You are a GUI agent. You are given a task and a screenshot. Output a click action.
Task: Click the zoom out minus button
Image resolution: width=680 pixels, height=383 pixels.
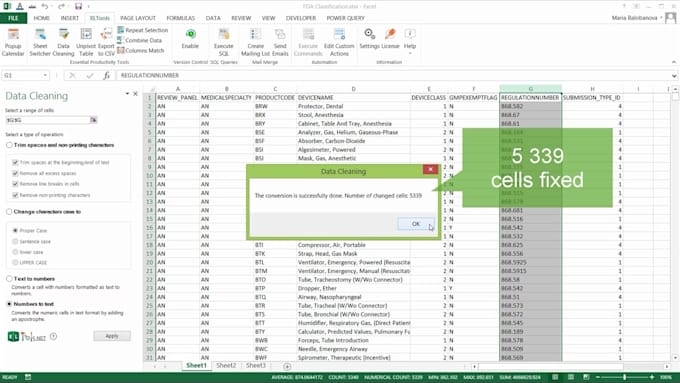[x=598, y=377]
